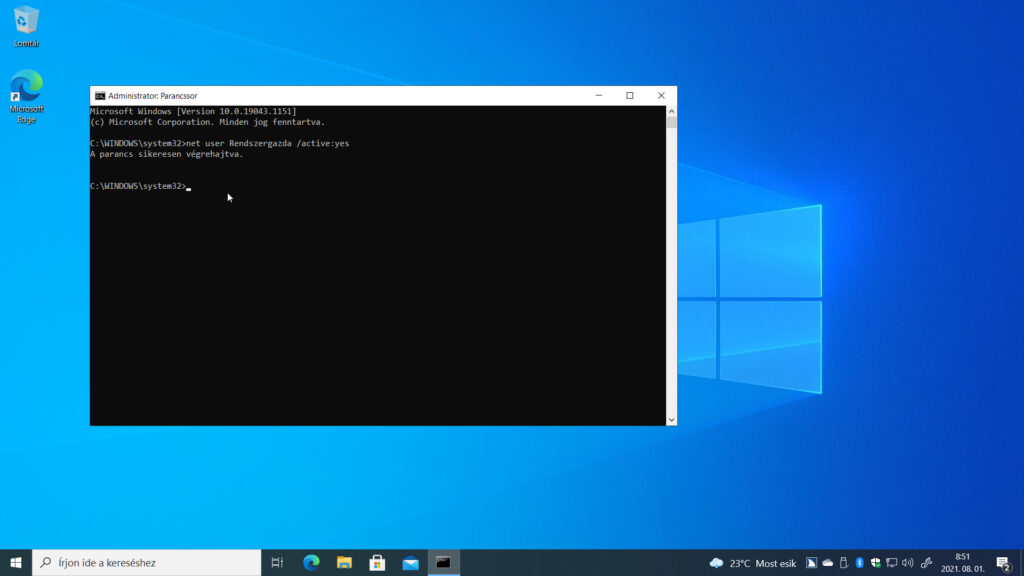Click the taskbar search box

tap(146, 562)
